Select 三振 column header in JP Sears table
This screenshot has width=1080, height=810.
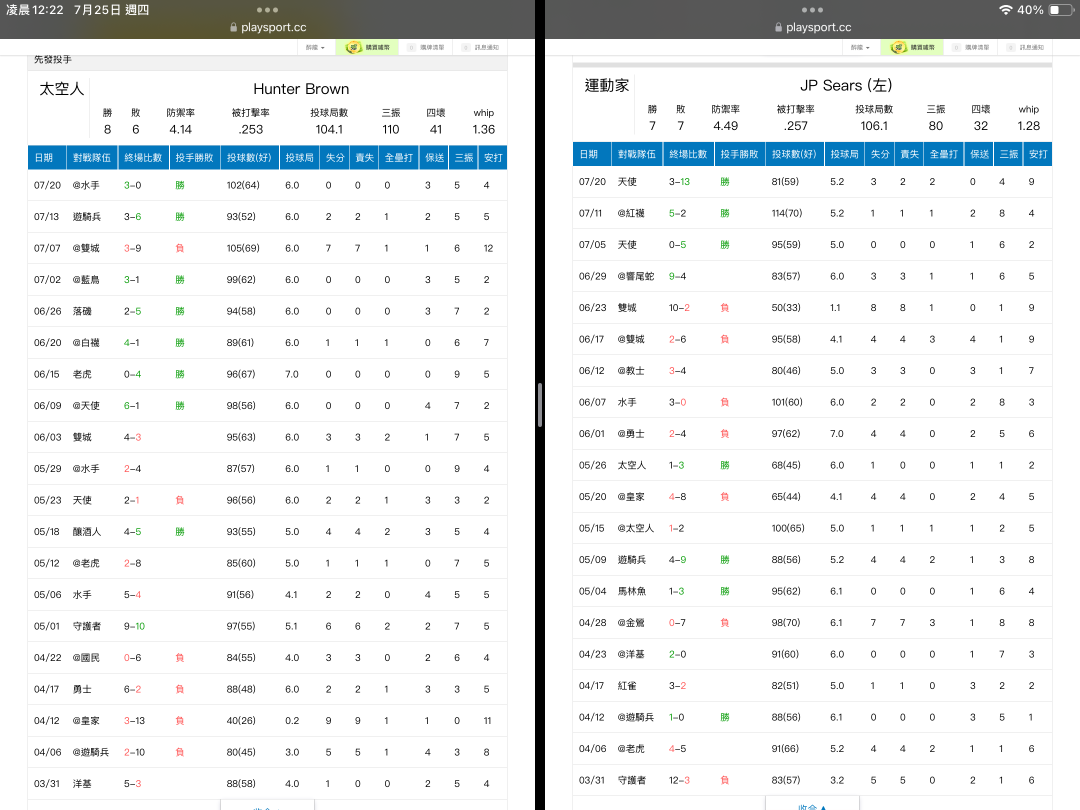tap(1009, 154)
